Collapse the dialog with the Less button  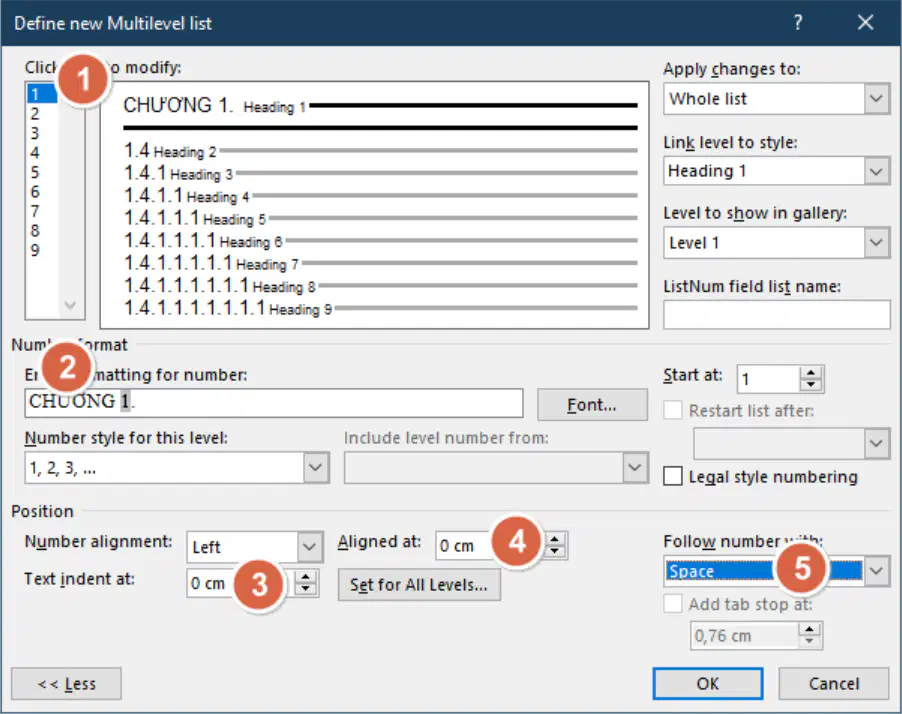(x=66, y=684)
